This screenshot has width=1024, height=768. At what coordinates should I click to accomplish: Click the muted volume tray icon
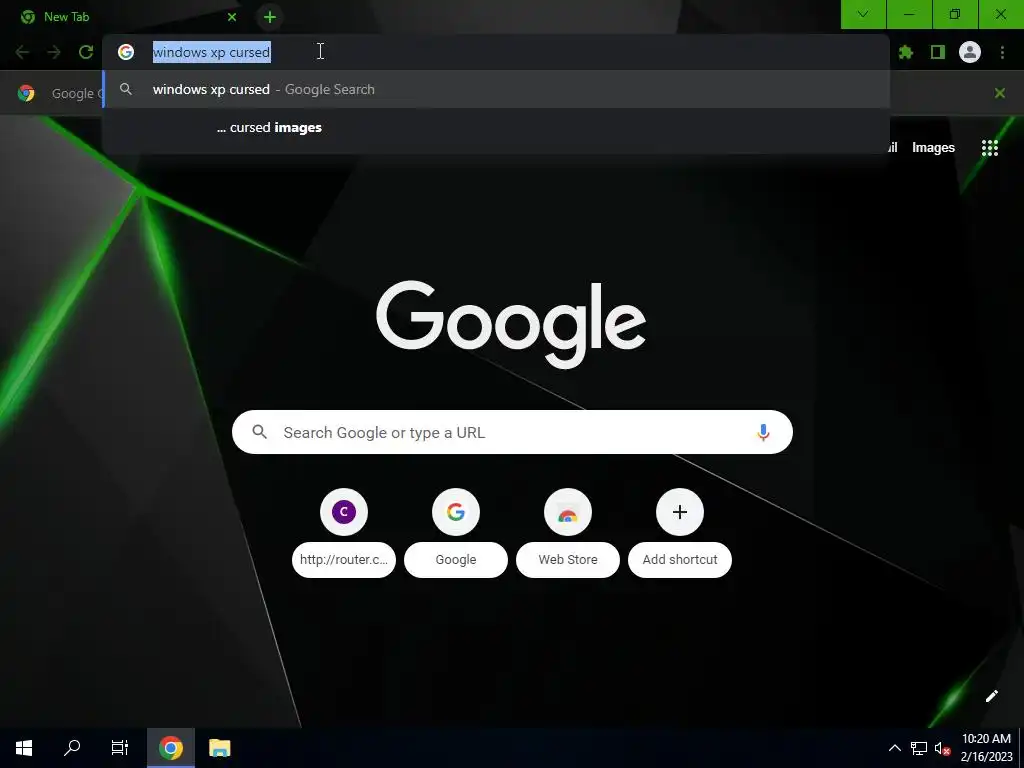(942, 748)
